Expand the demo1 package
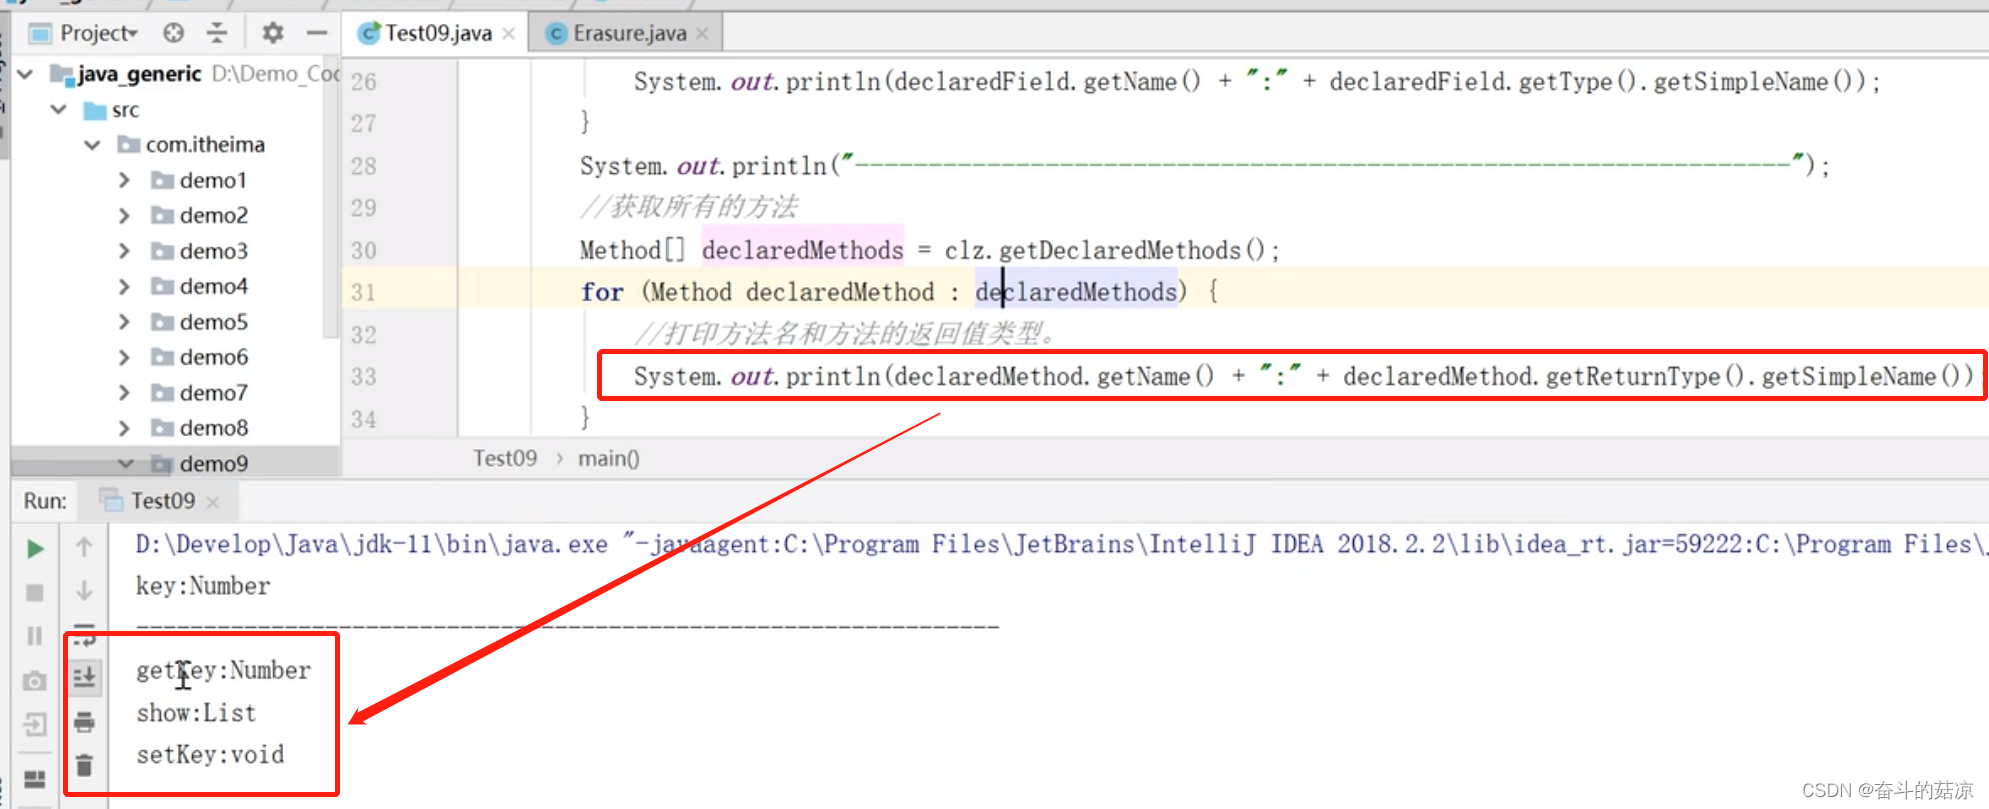Viewport: 1989px width, 809px height. click(x=124, y=180)
